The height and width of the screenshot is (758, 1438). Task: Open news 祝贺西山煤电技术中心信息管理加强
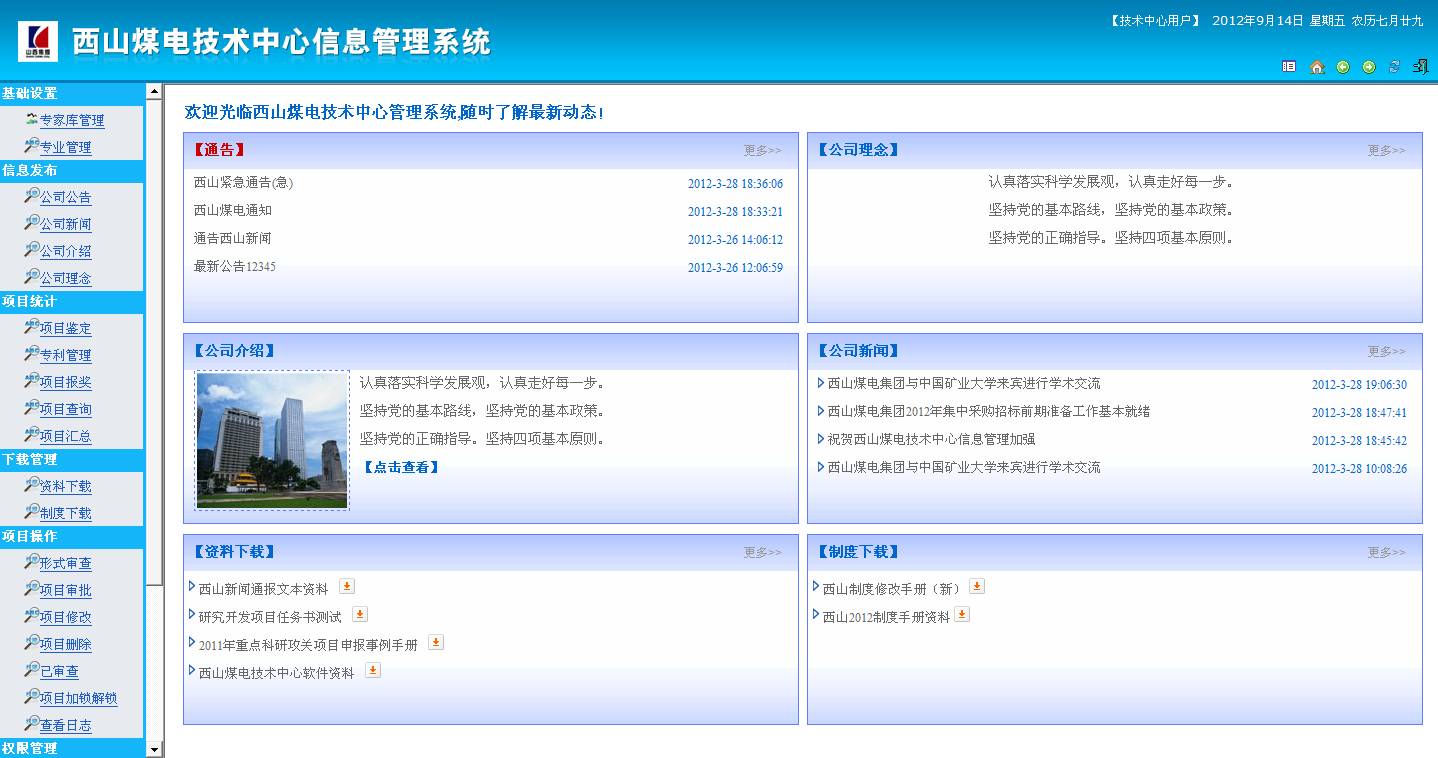[x=931, y=439]
